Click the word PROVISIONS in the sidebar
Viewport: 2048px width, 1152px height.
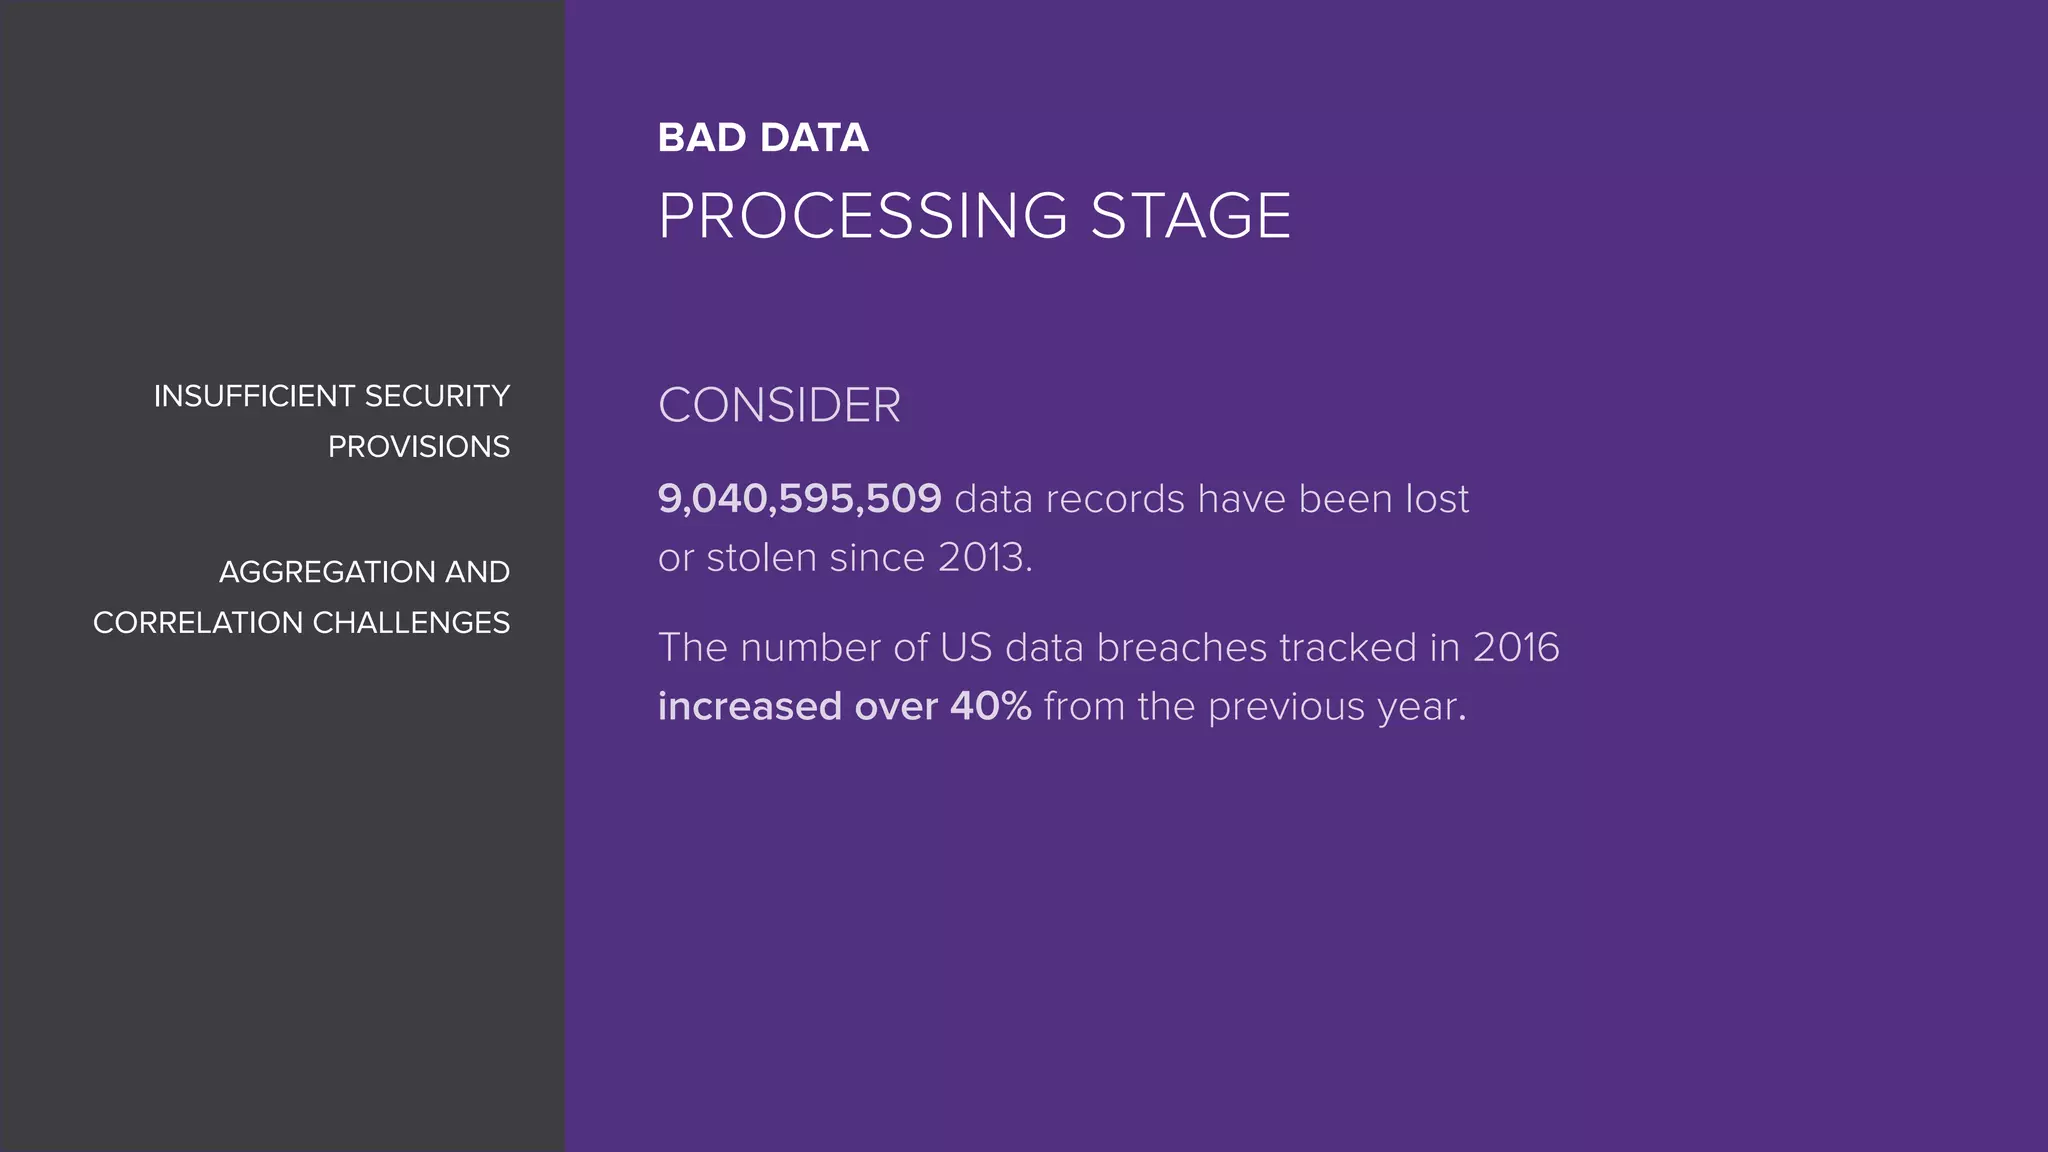(x=419, y=447)
